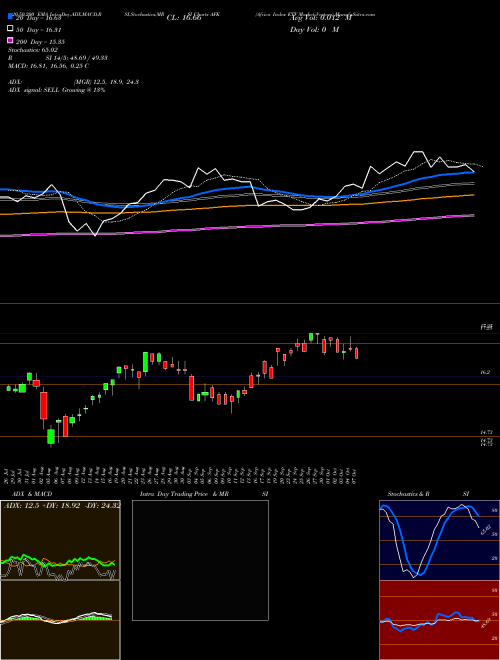Click the lowest green candlestick near 14.73
500x660 pixels.
click(x=51, y=436)
